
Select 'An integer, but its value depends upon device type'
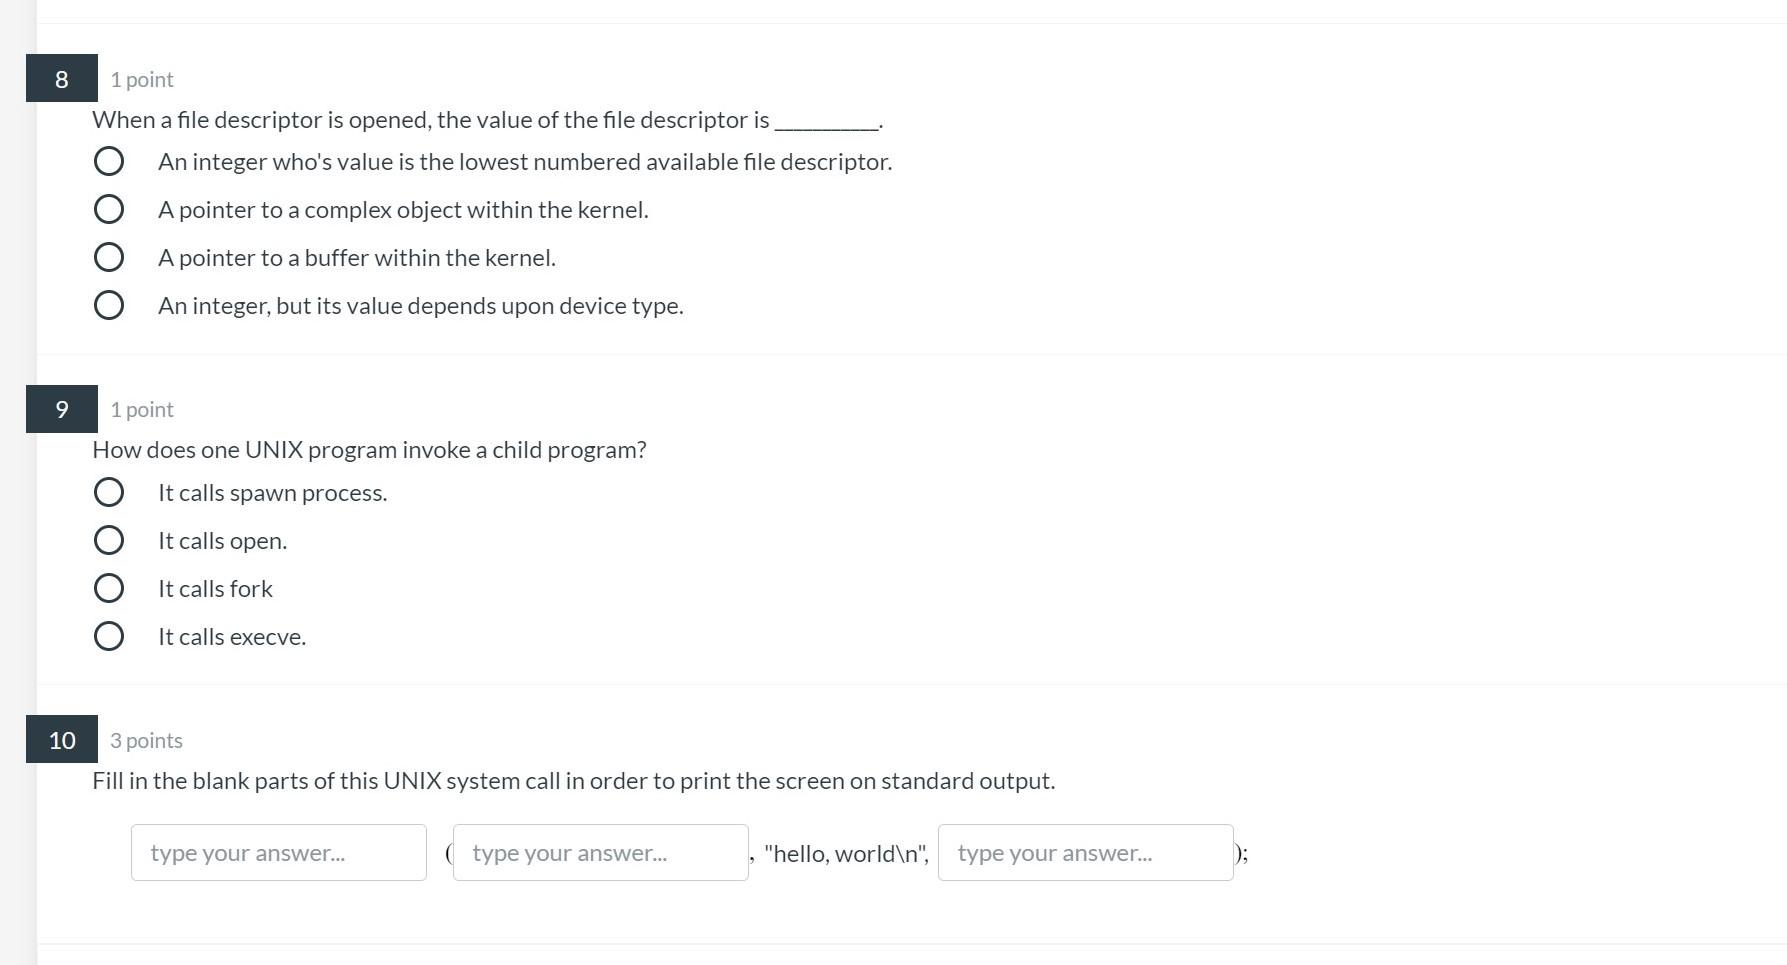coord(109,304)
